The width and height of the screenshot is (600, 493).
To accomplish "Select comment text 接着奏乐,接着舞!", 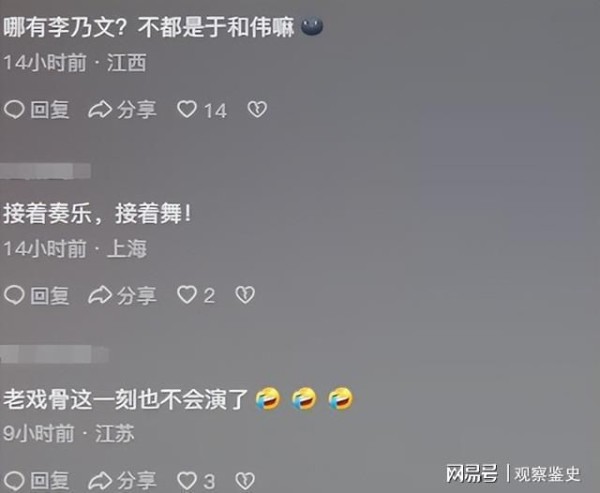I will pos(97,213).
